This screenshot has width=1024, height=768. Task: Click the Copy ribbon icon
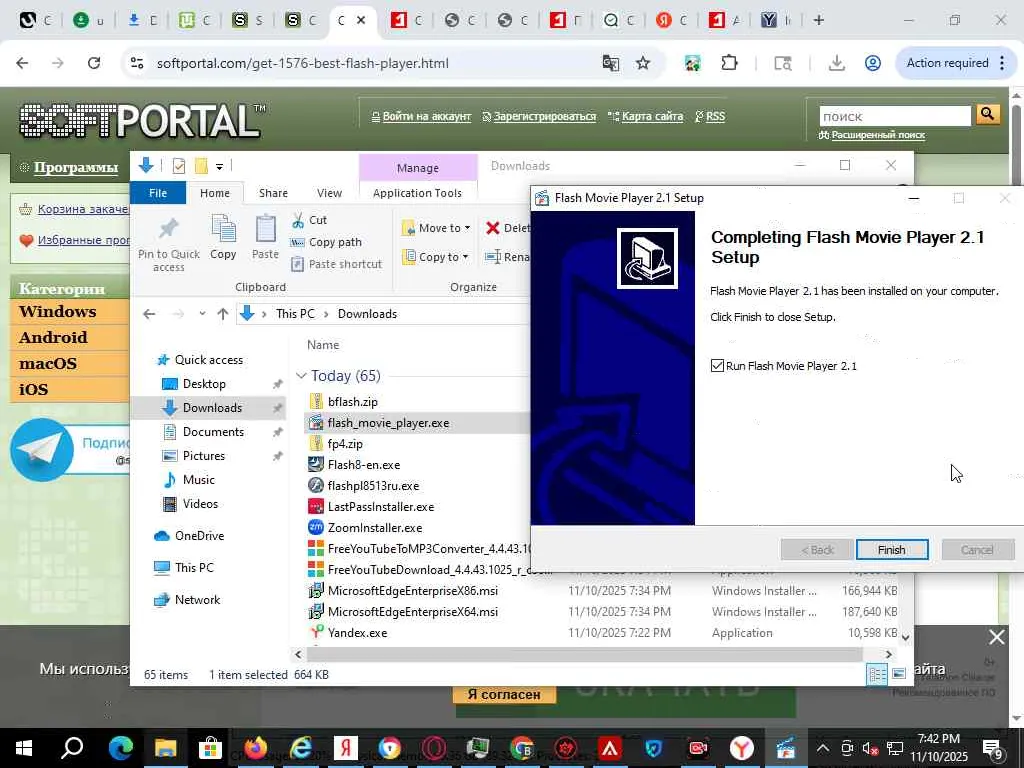coord(223,229)
